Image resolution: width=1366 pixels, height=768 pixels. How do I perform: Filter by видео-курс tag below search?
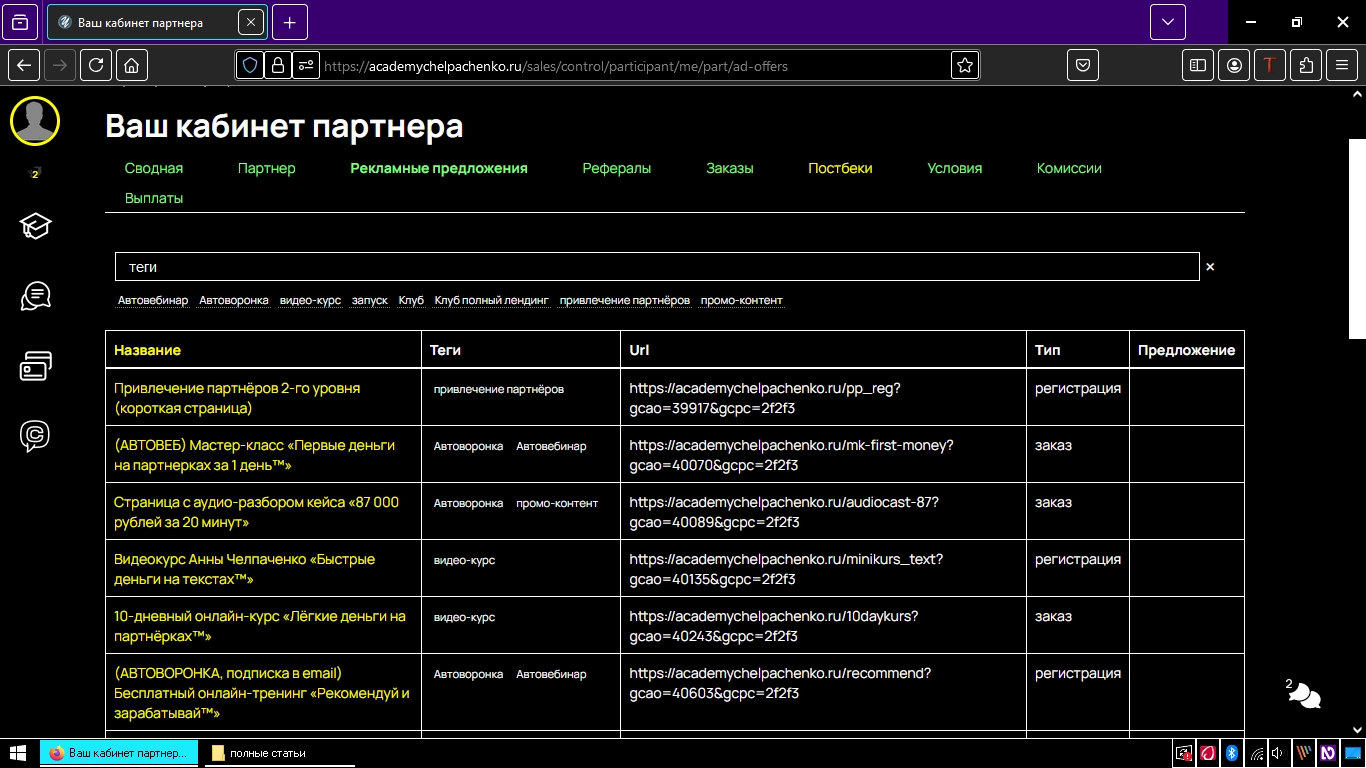coord(310,300)
